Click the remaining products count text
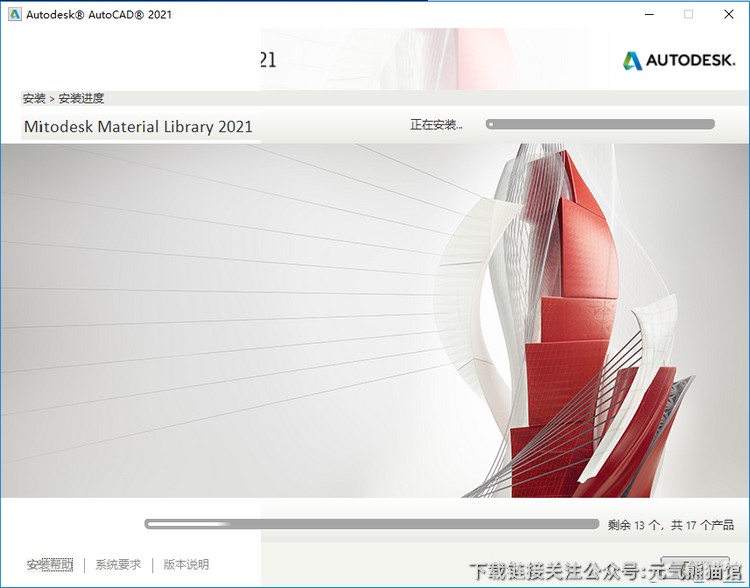Screen dimensions: 750x588 (x=670, y=525)
